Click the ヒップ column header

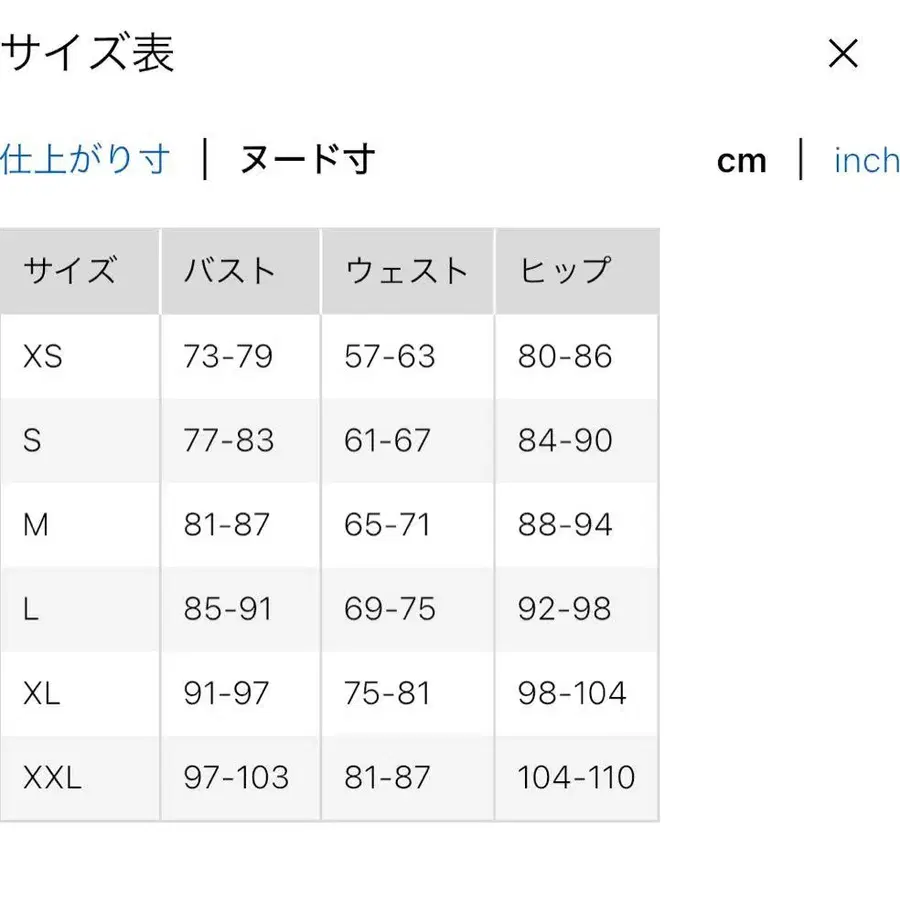(563, 270)
